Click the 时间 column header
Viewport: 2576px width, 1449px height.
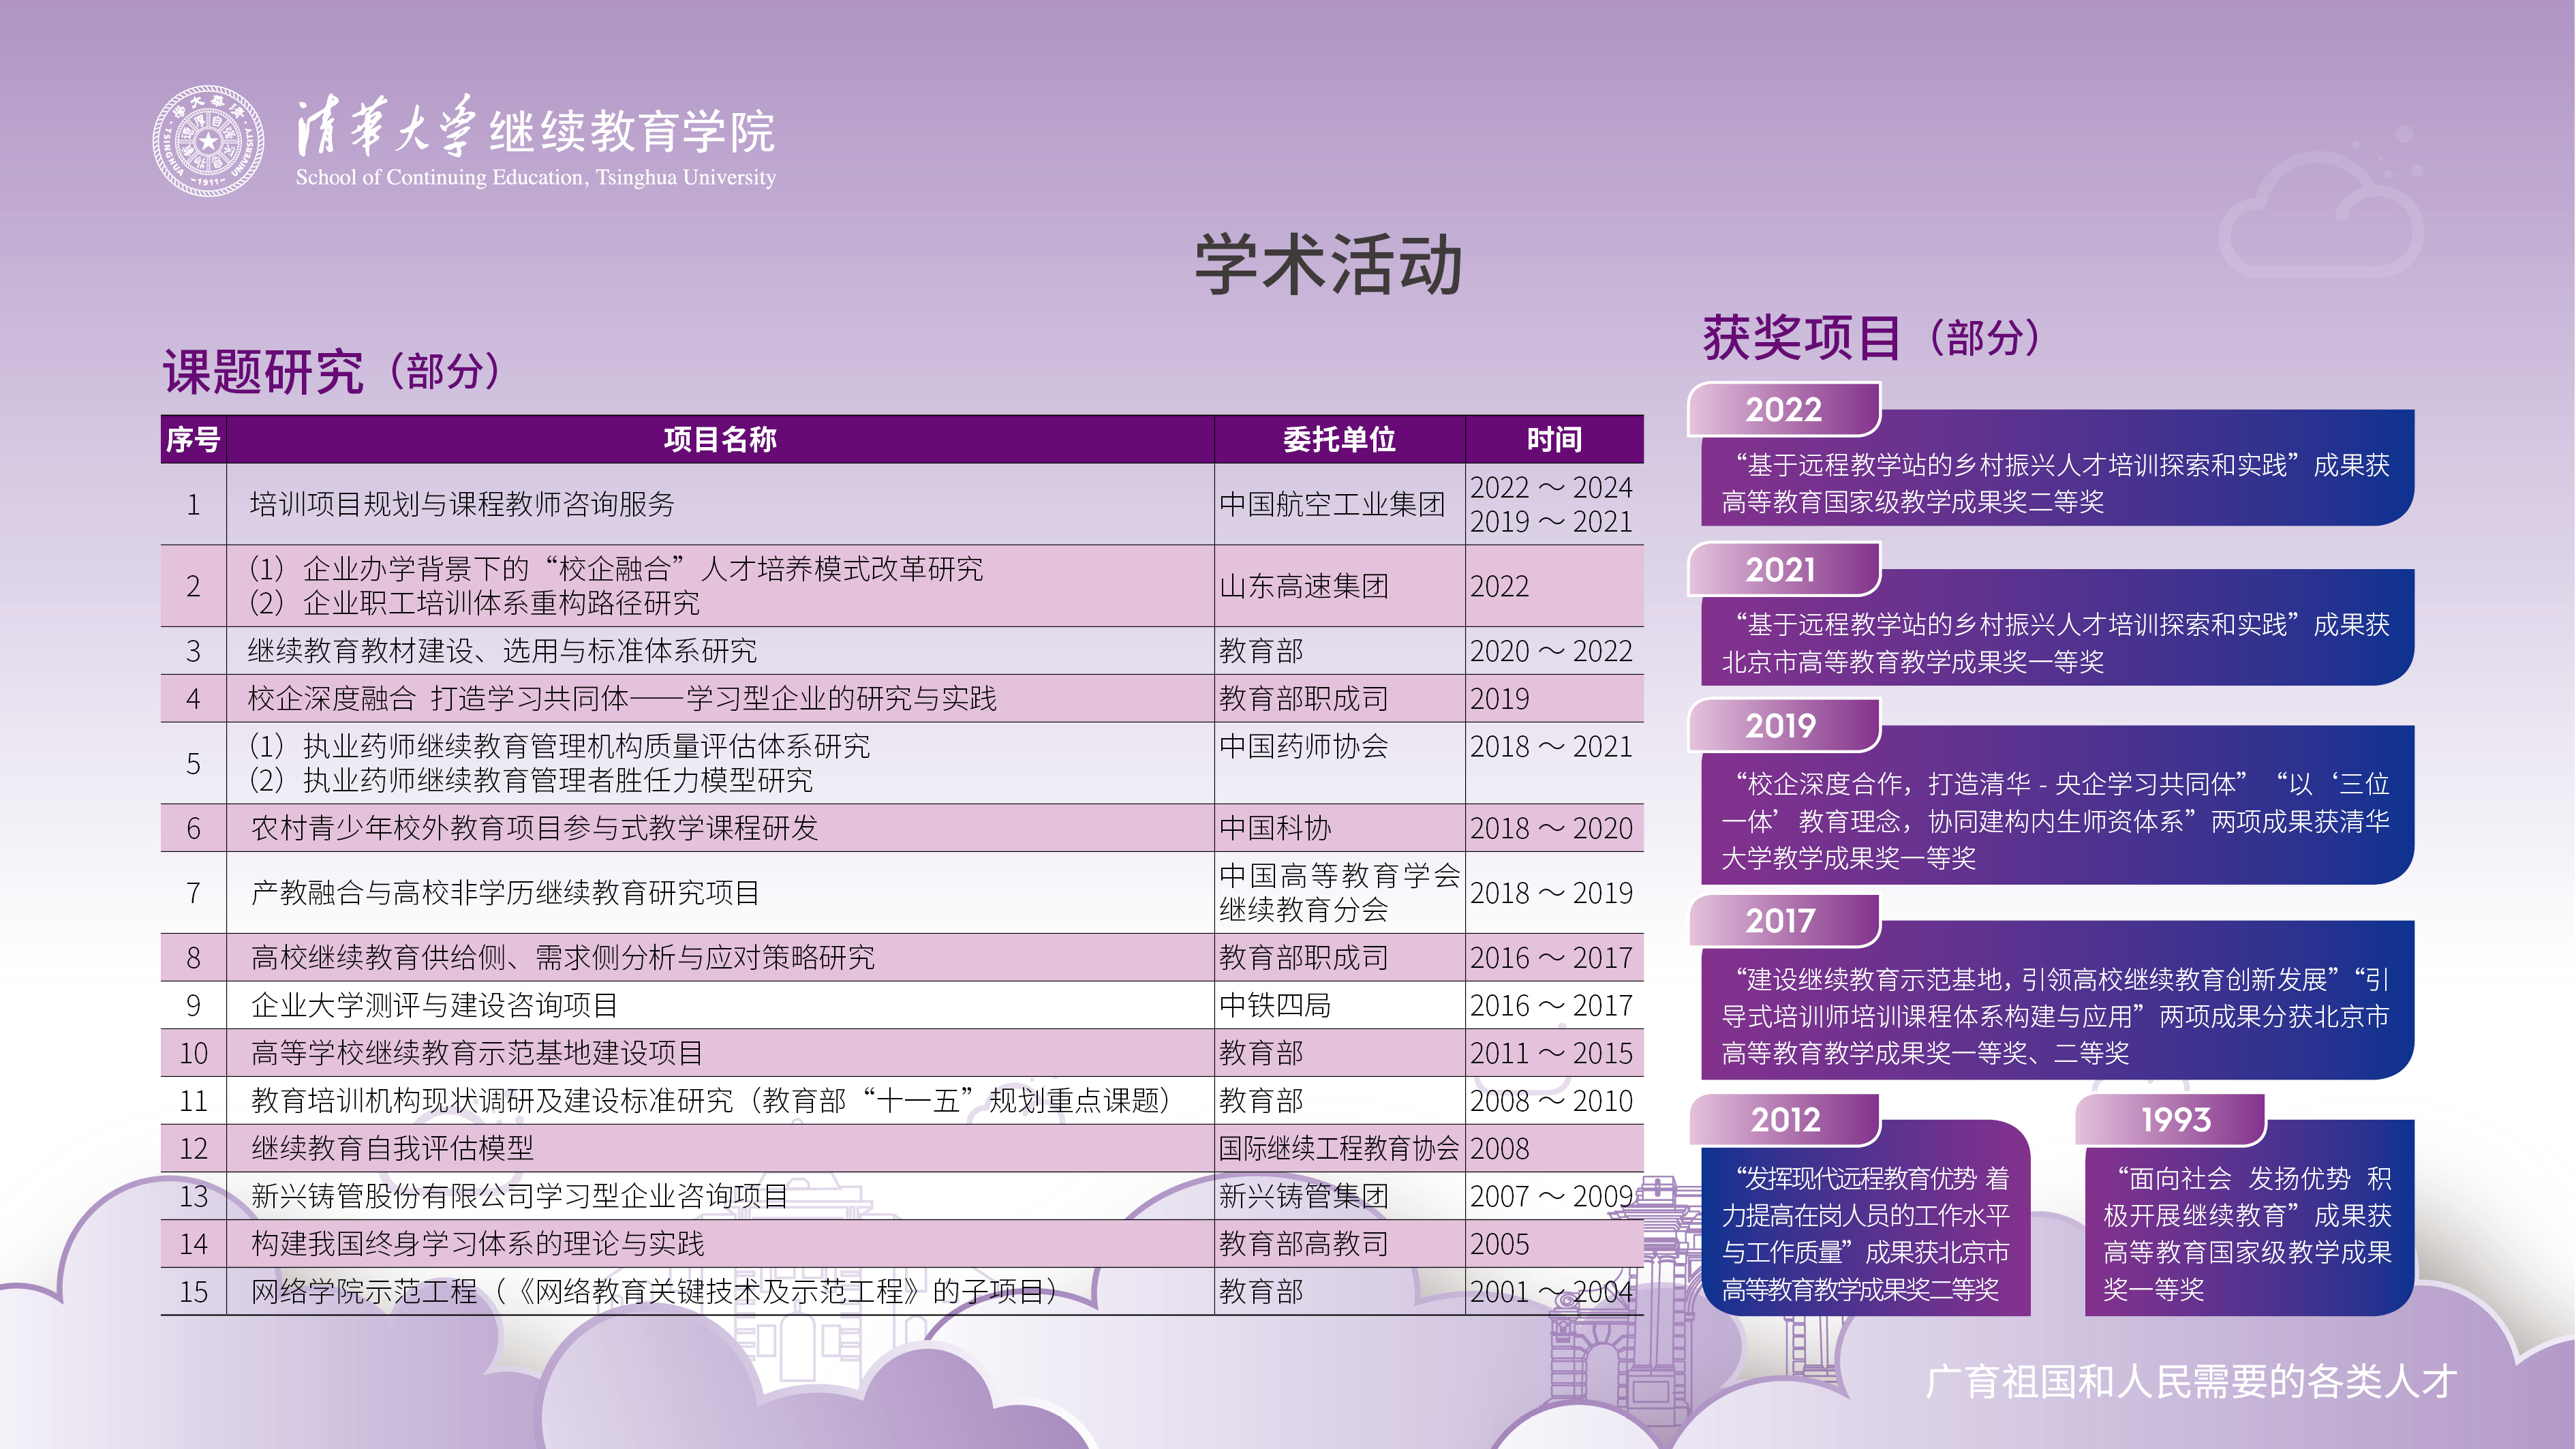tap(1554, 439)
